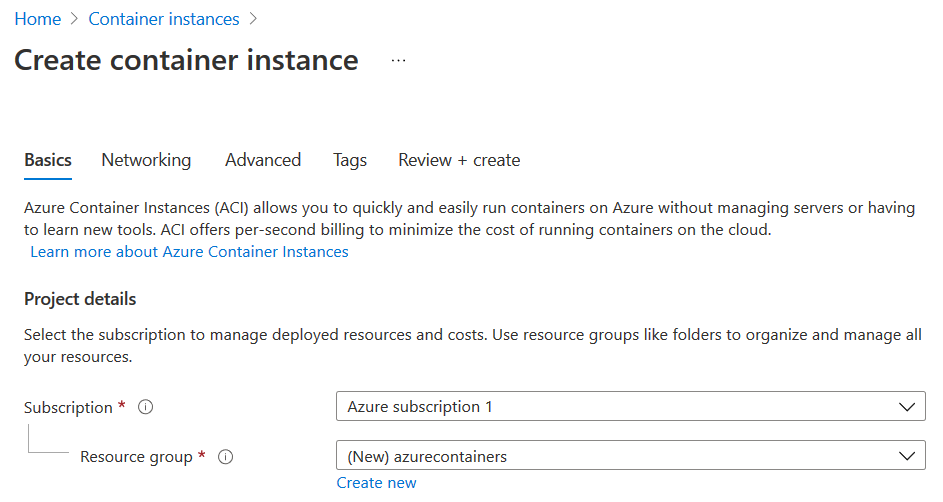This screenshot has width=943, height=502.
Task: Click the Subscription dropdown chevron arrow
Action: click(x=907, y=407)
